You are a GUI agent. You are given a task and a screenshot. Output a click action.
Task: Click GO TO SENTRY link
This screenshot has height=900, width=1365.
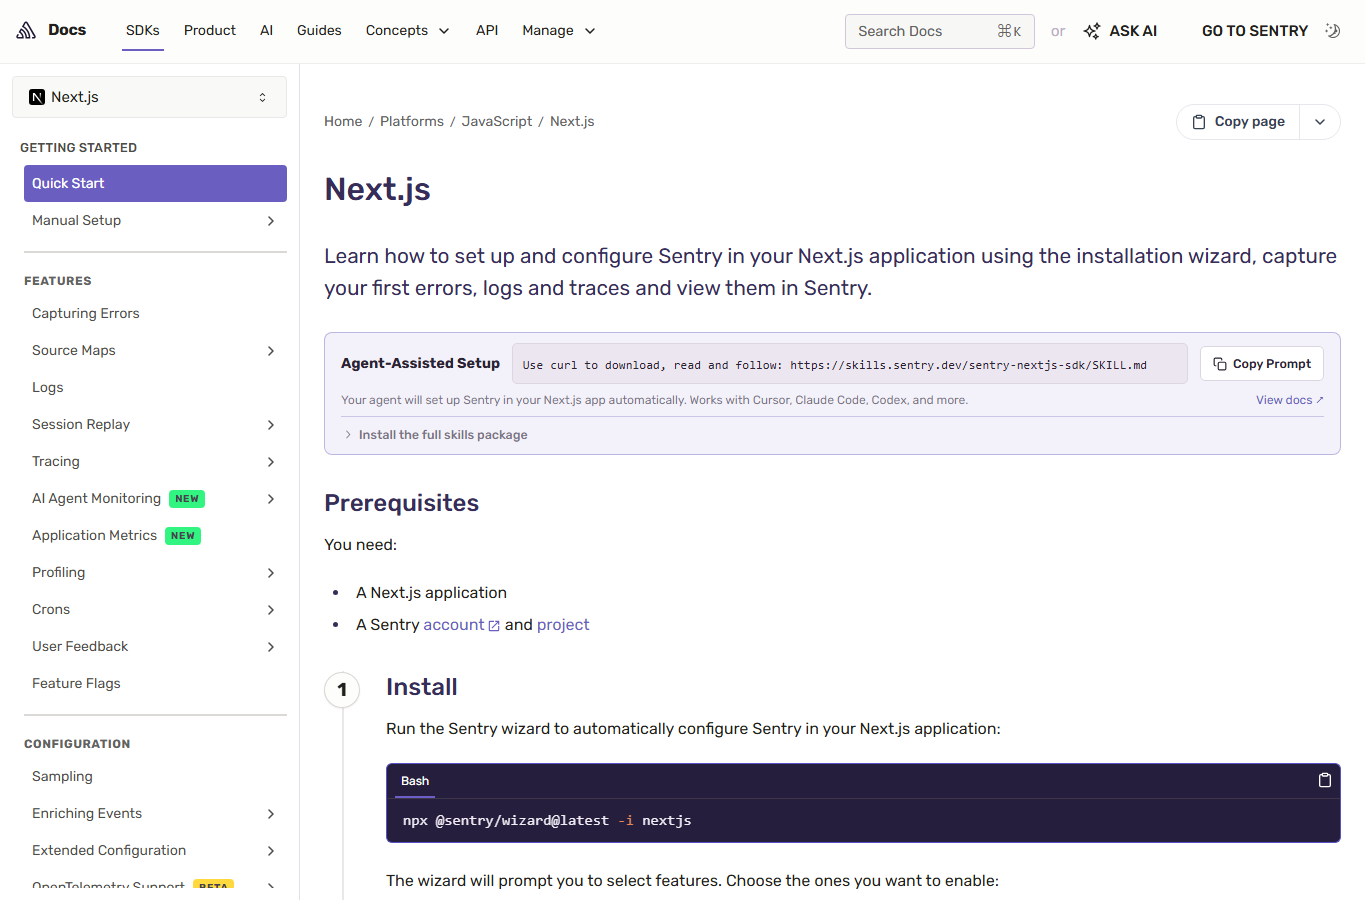(x=1255, y=31)
